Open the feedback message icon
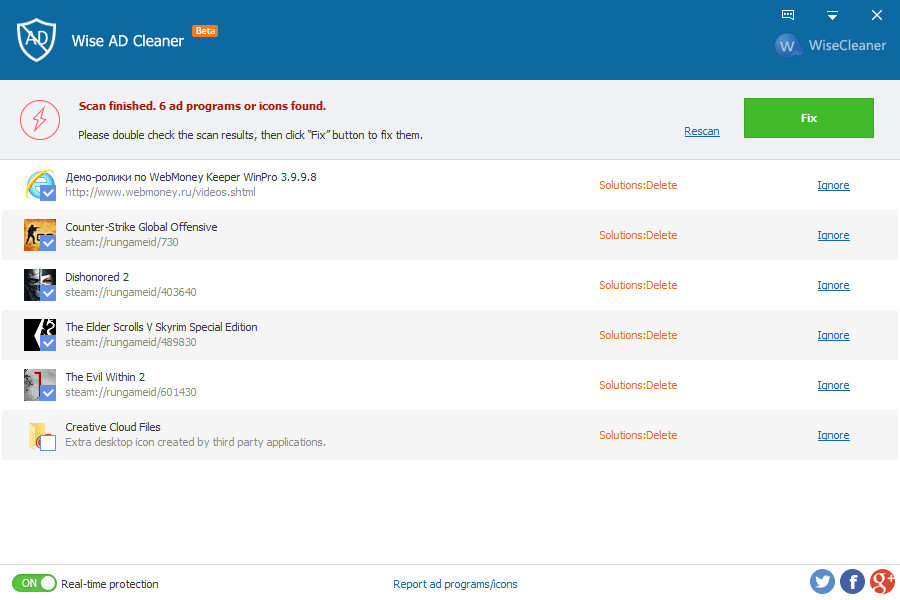 click(788, 15)
